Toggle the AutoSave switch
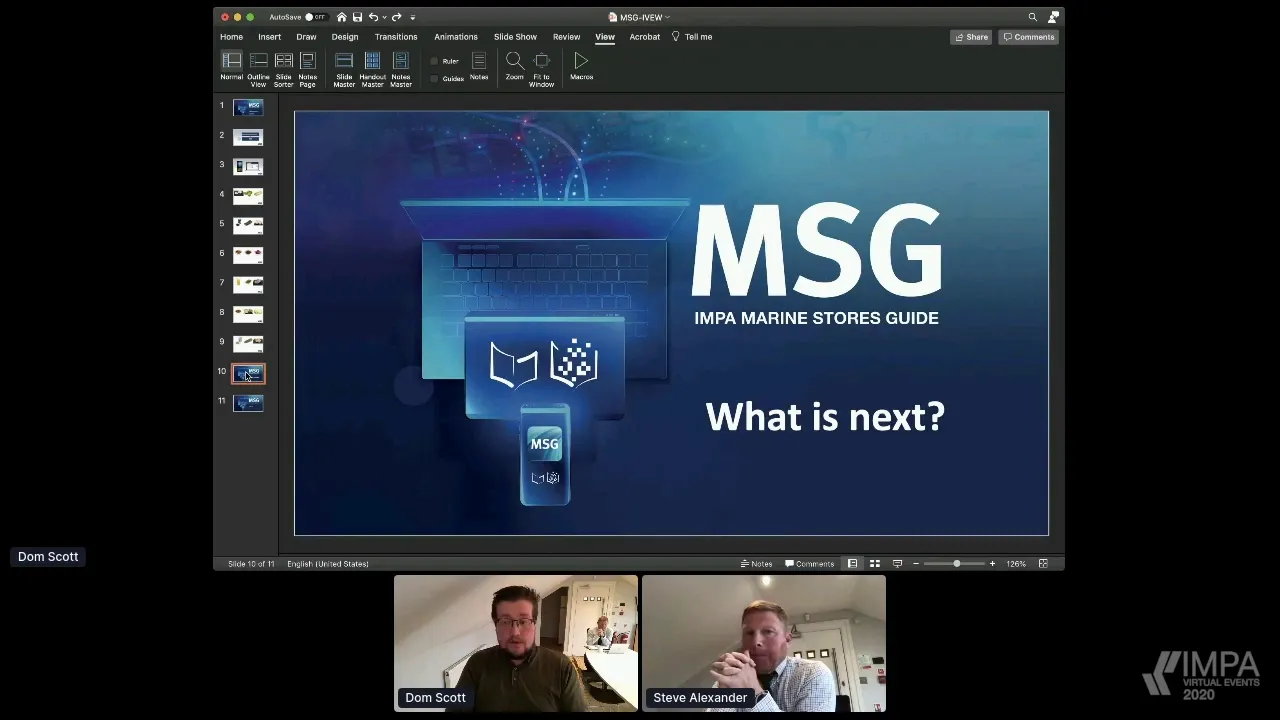1280x720 pixels. [315, 17]
